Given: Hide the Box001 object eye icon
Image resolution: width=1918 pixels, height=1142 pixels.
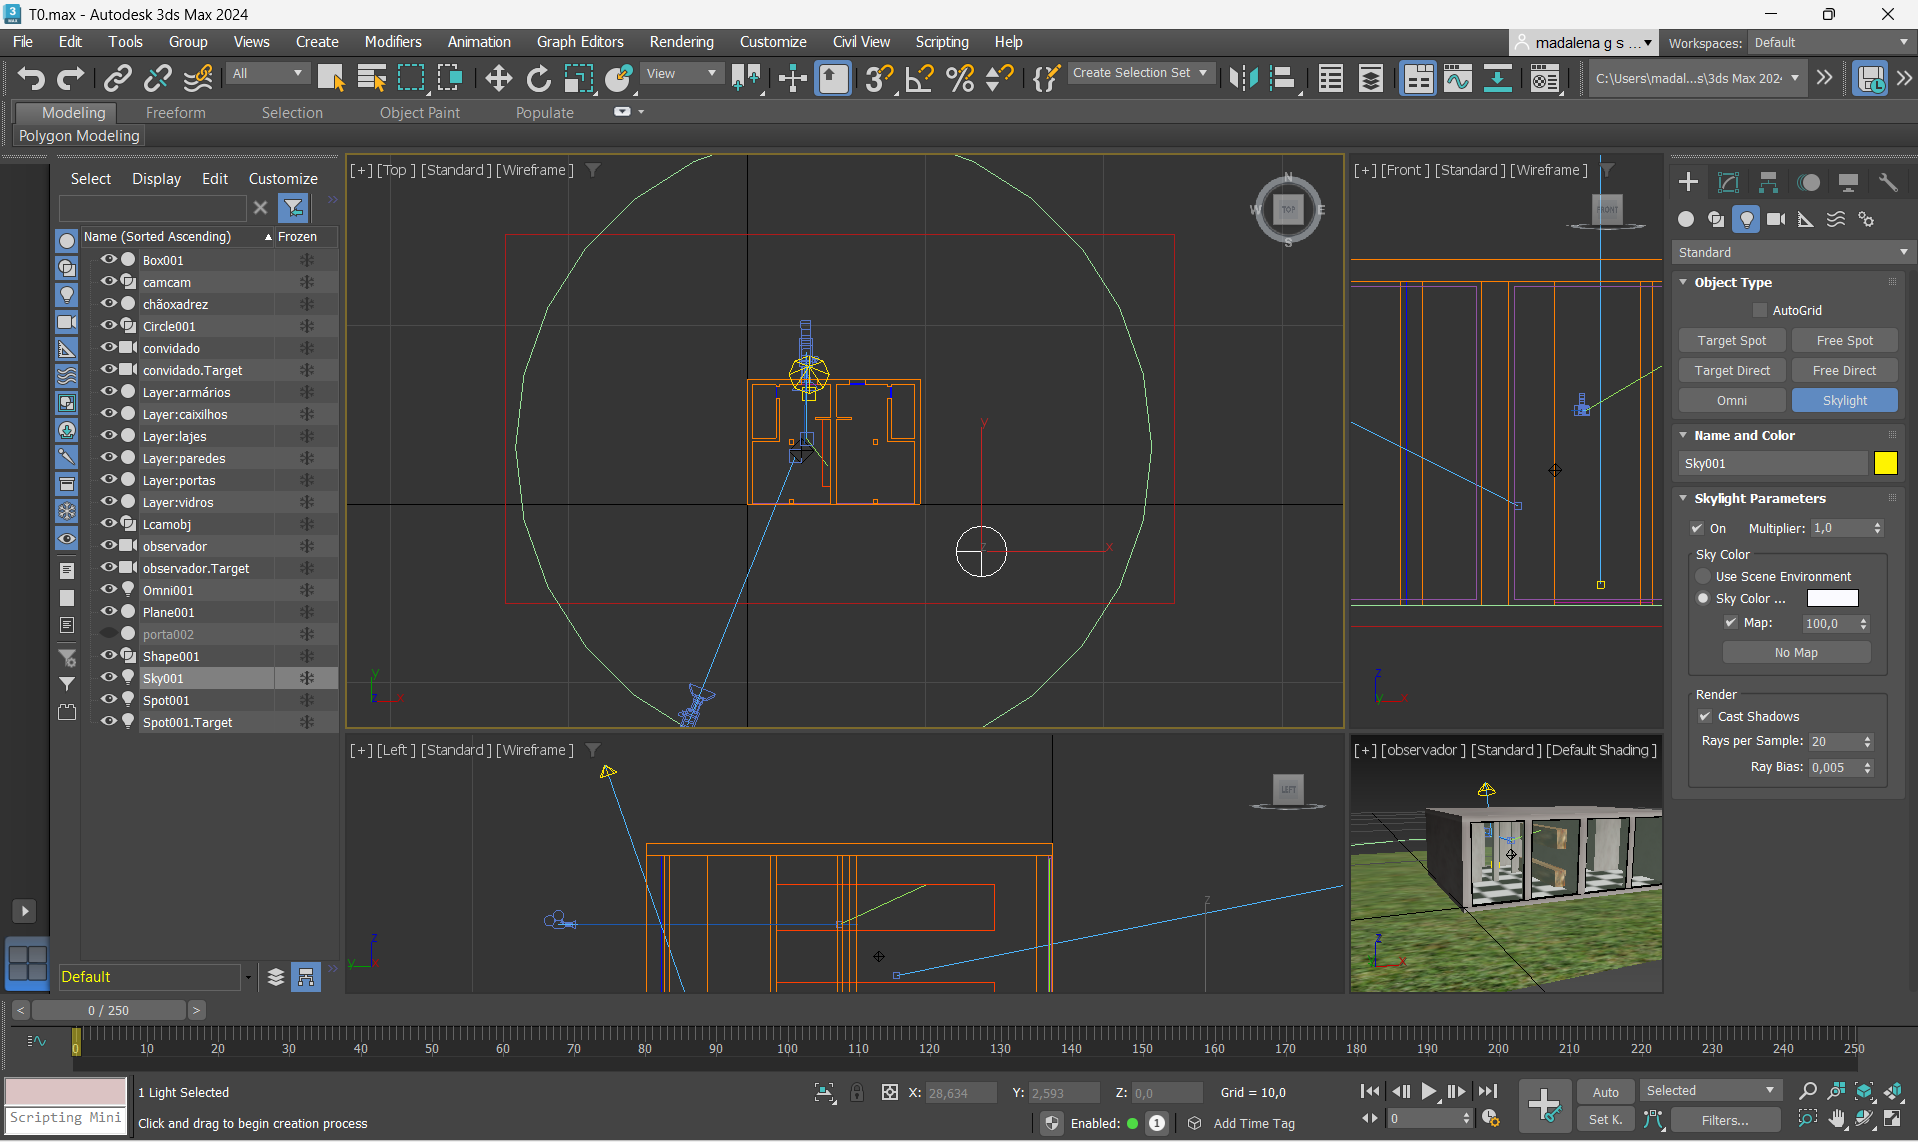Looking at the screenshot, I should 108,260.
